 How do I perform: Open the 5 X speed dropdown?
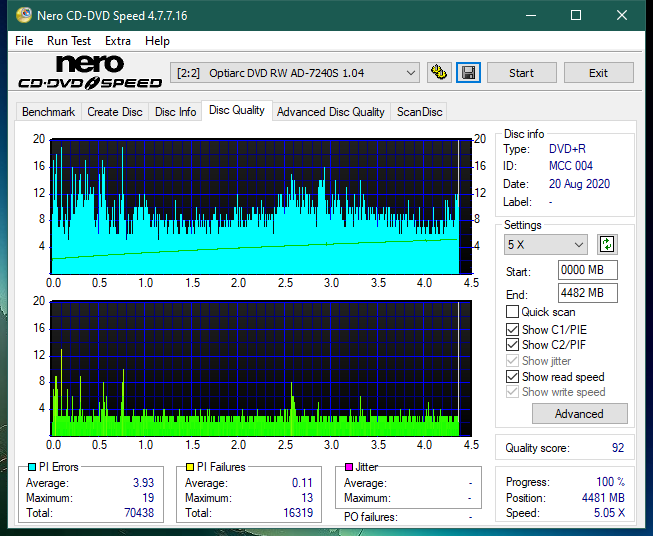tap(546, 244)
